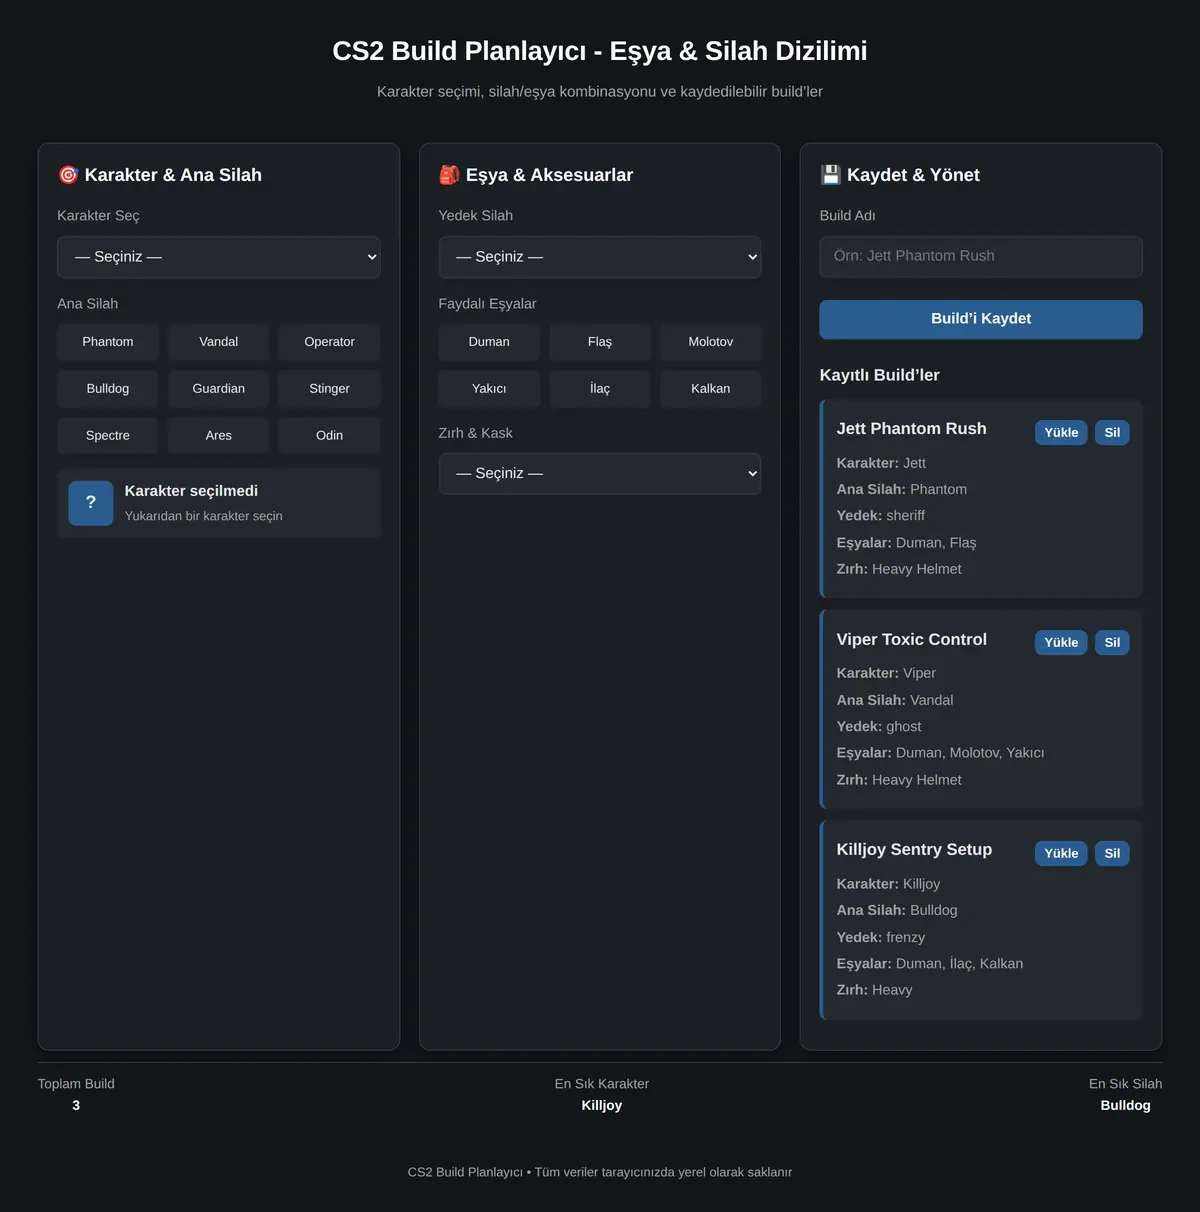Open the Yedek Silah dropdown

click(600, 257)
